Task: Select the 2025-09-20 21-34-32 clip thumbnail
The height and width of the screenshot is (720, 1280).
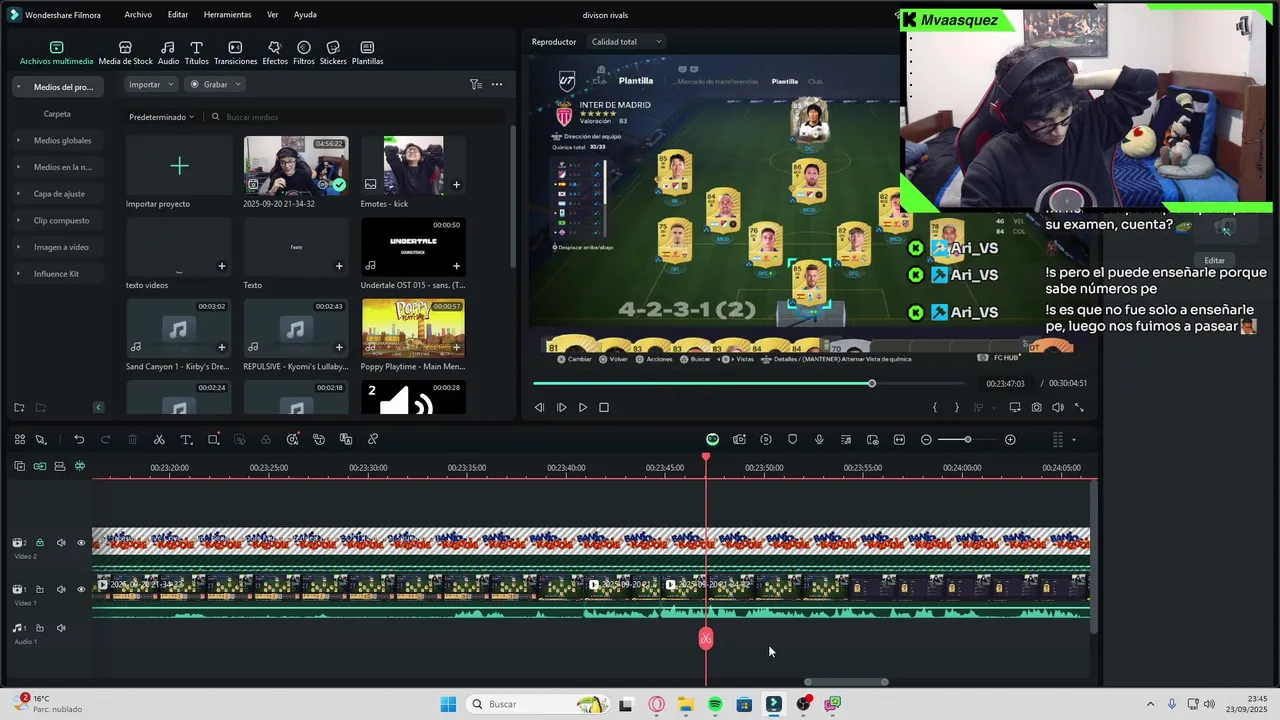Action: [296, 166]
